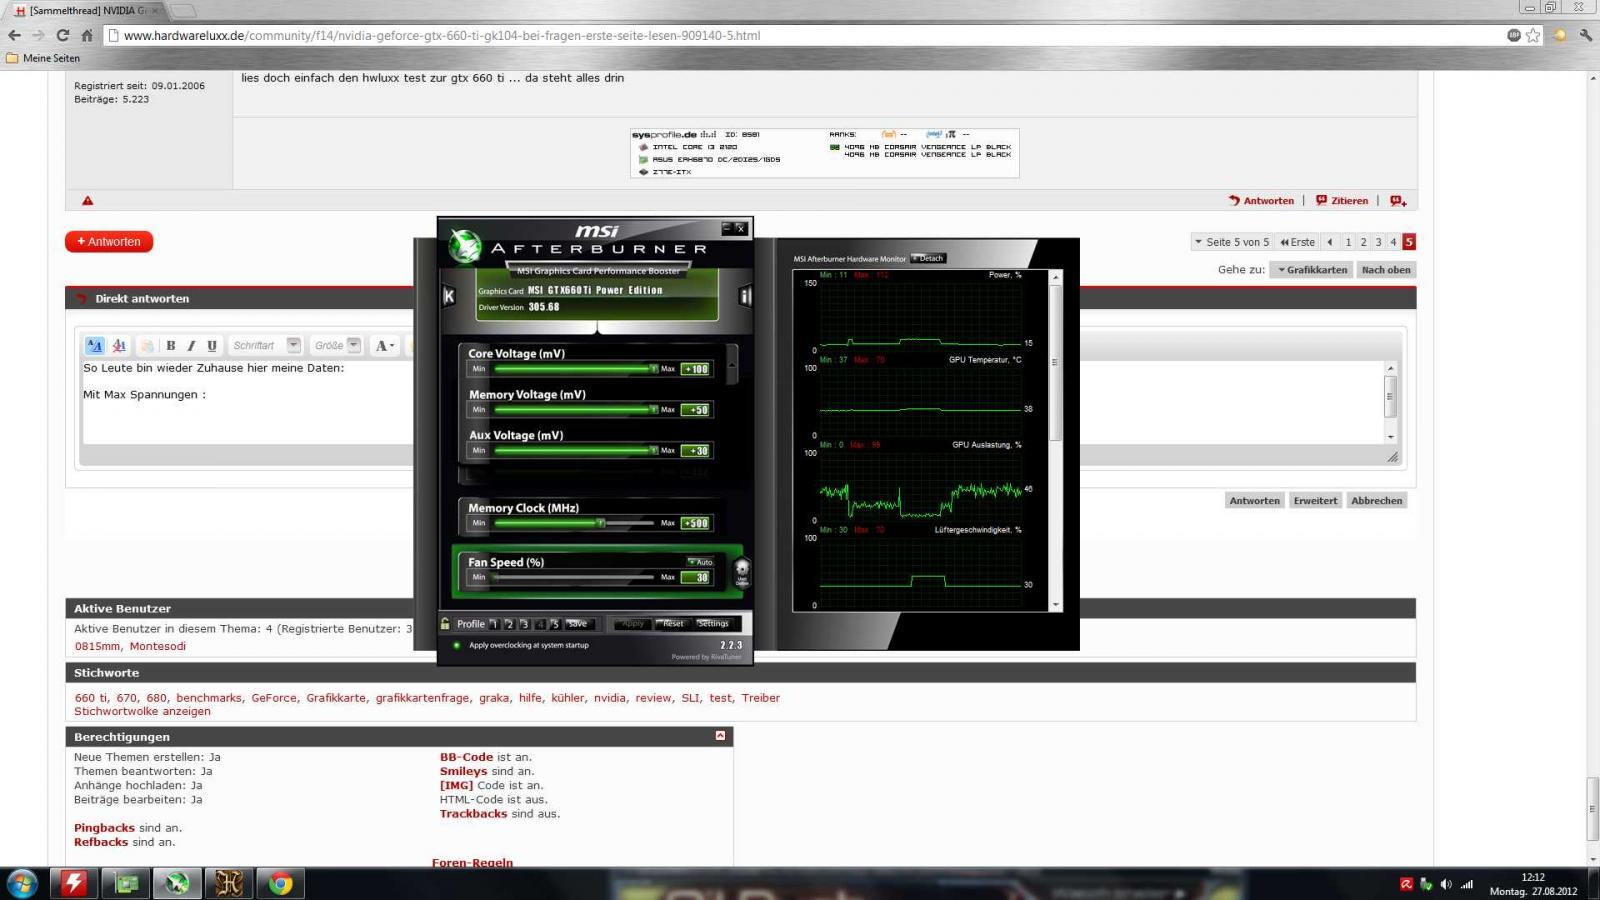Select Afterburner profile slot 5
This screenshot has height=900, width=1600.
click(555, 624)
